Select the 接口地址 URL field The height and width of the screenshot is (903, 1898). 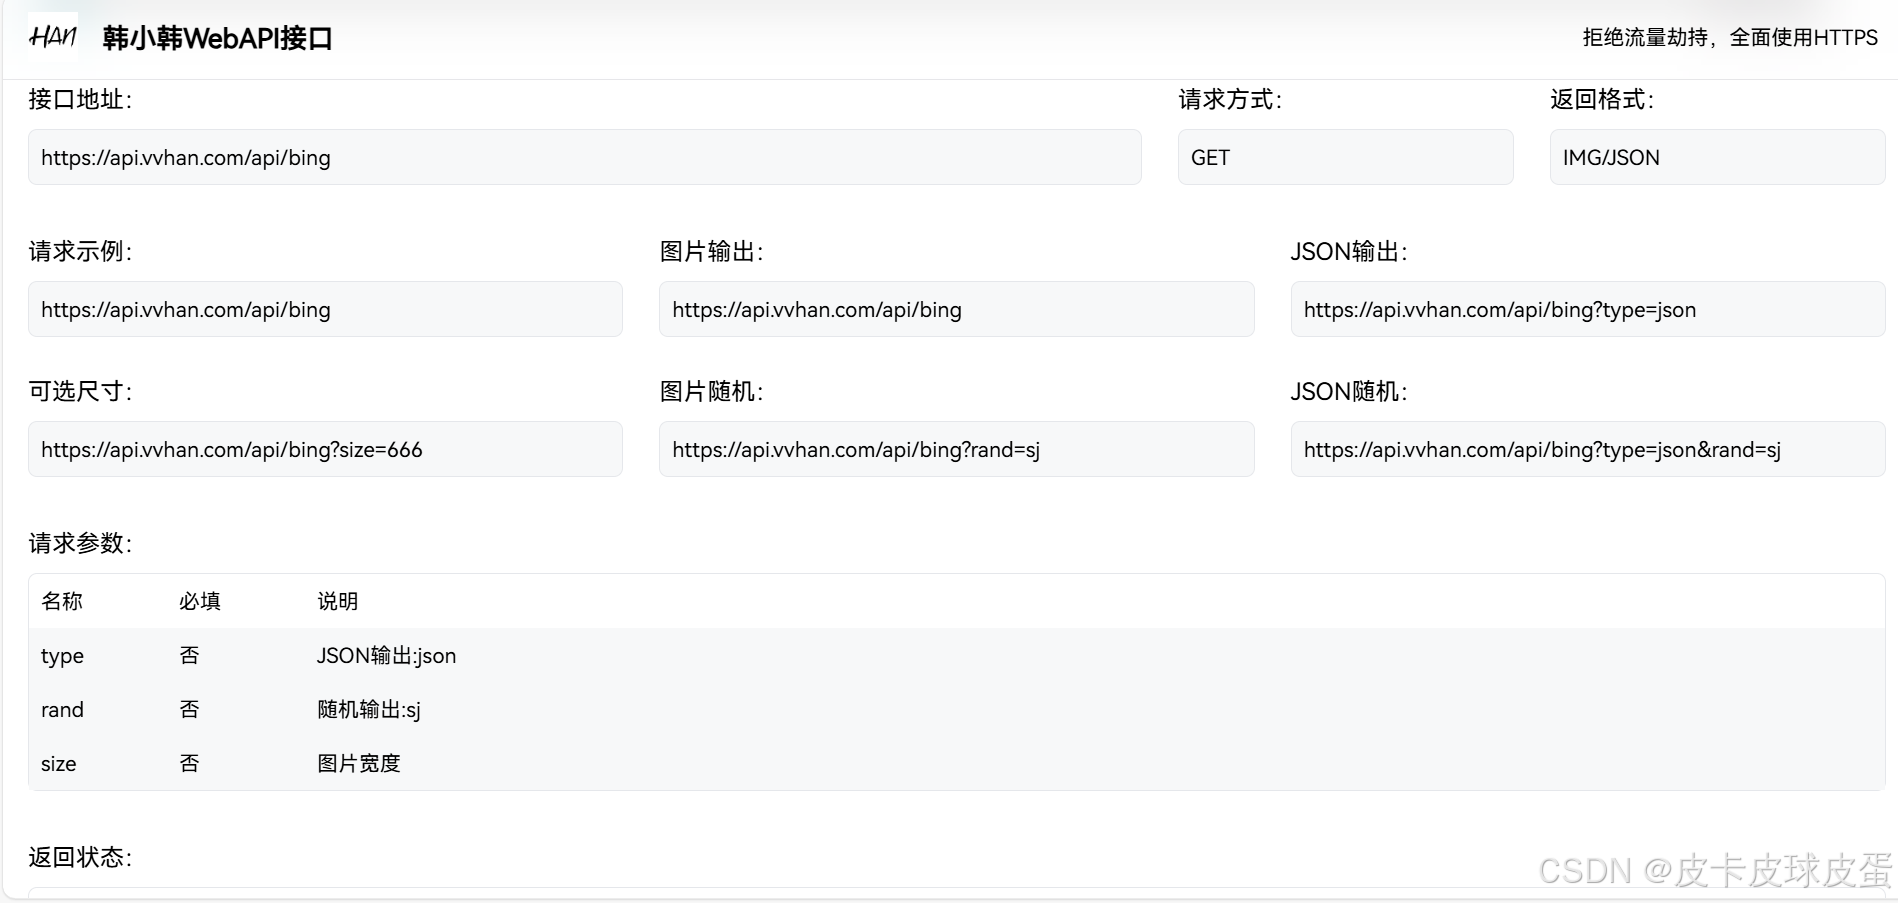tap(584, 157)
